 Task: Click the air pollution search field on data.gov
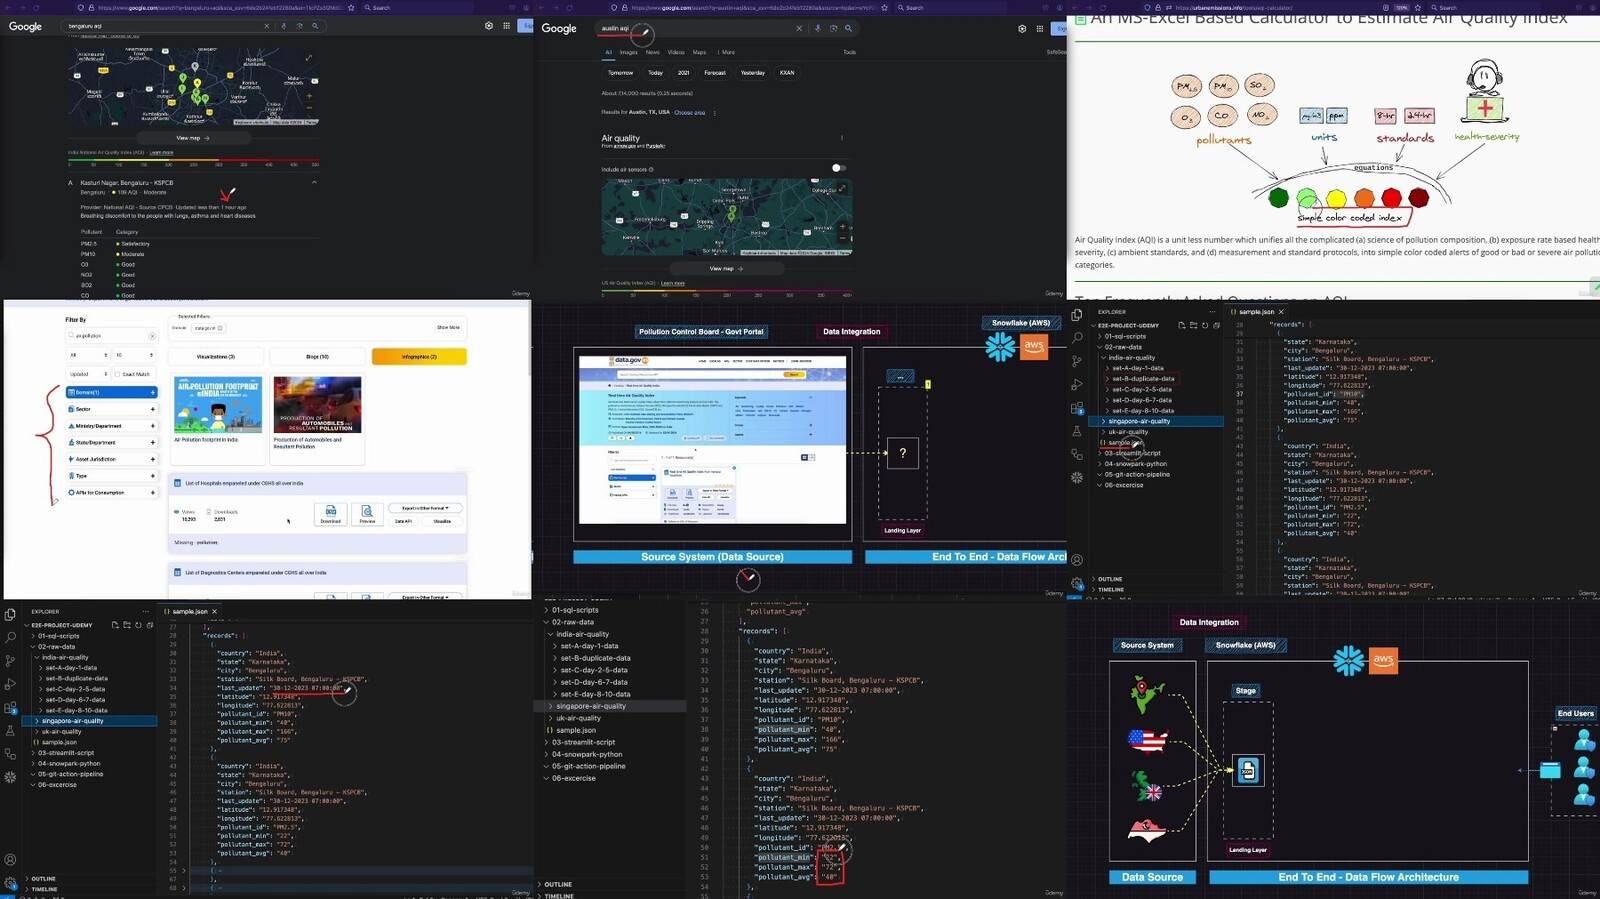coord(112,336)
